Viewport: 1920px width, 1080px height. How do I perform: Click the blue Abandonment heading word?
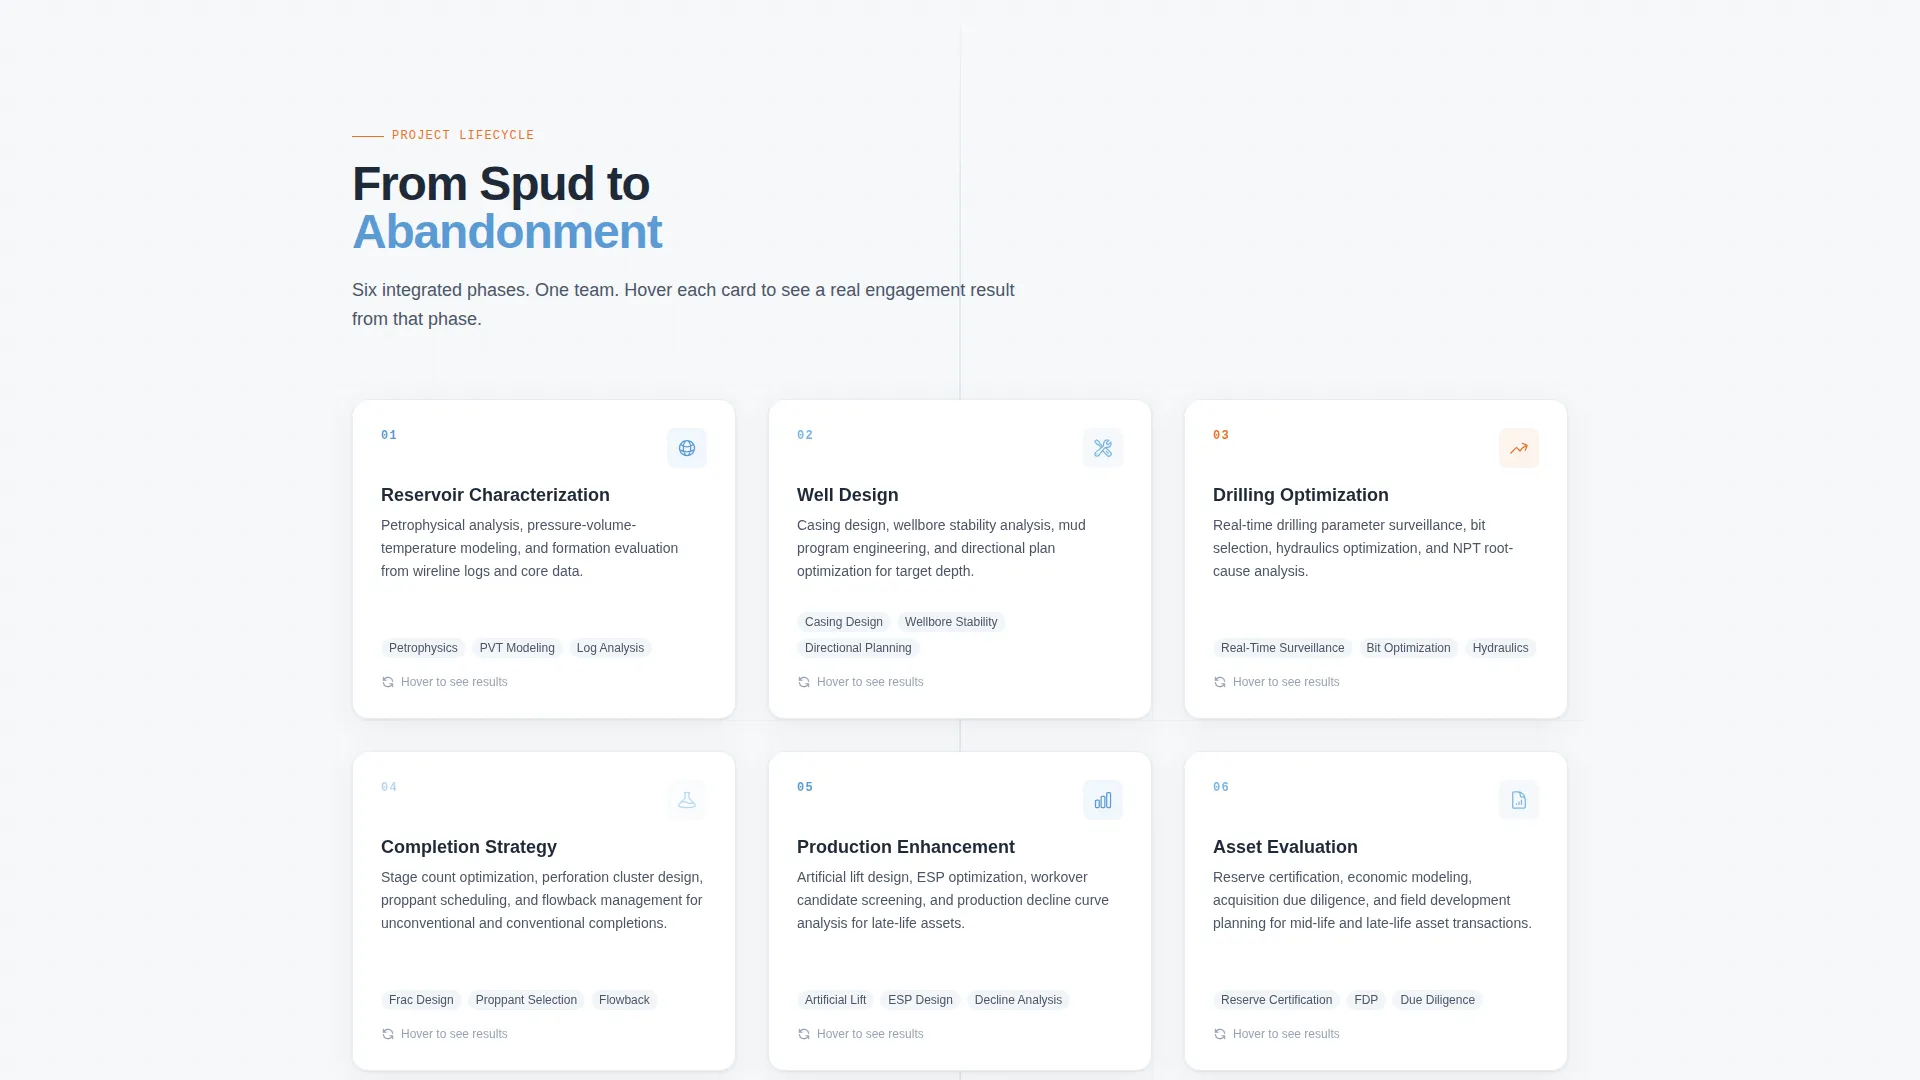pos(507,232)
